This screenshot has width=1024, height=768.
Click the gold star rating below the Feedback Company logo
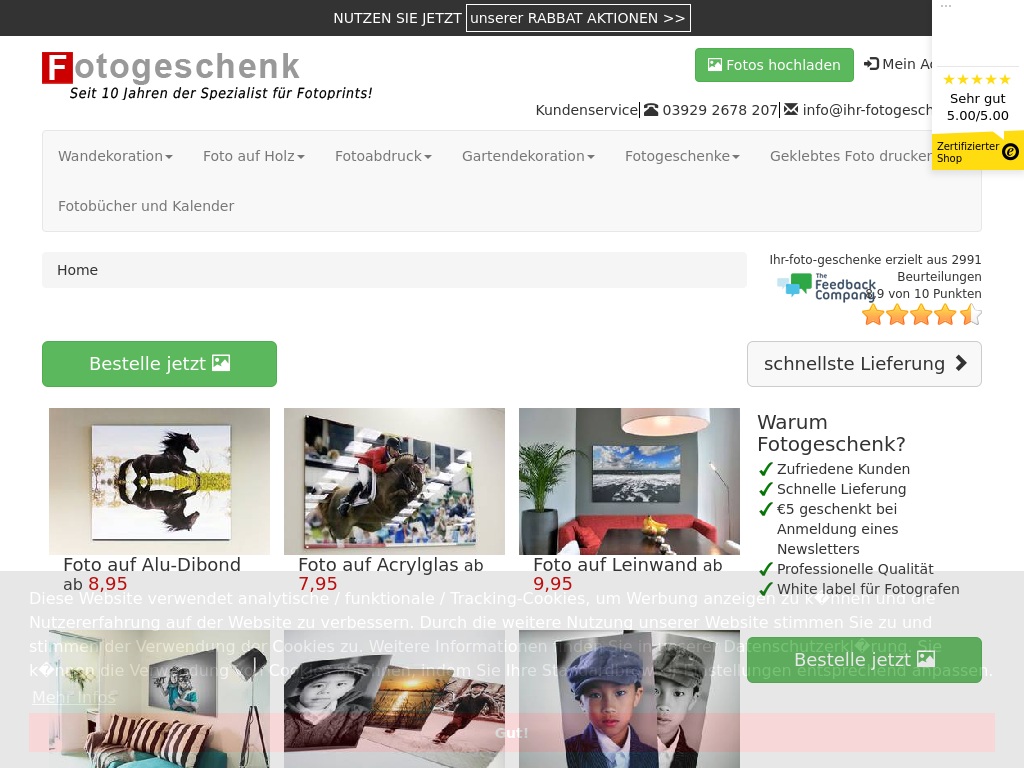click(x=921, y=315)
